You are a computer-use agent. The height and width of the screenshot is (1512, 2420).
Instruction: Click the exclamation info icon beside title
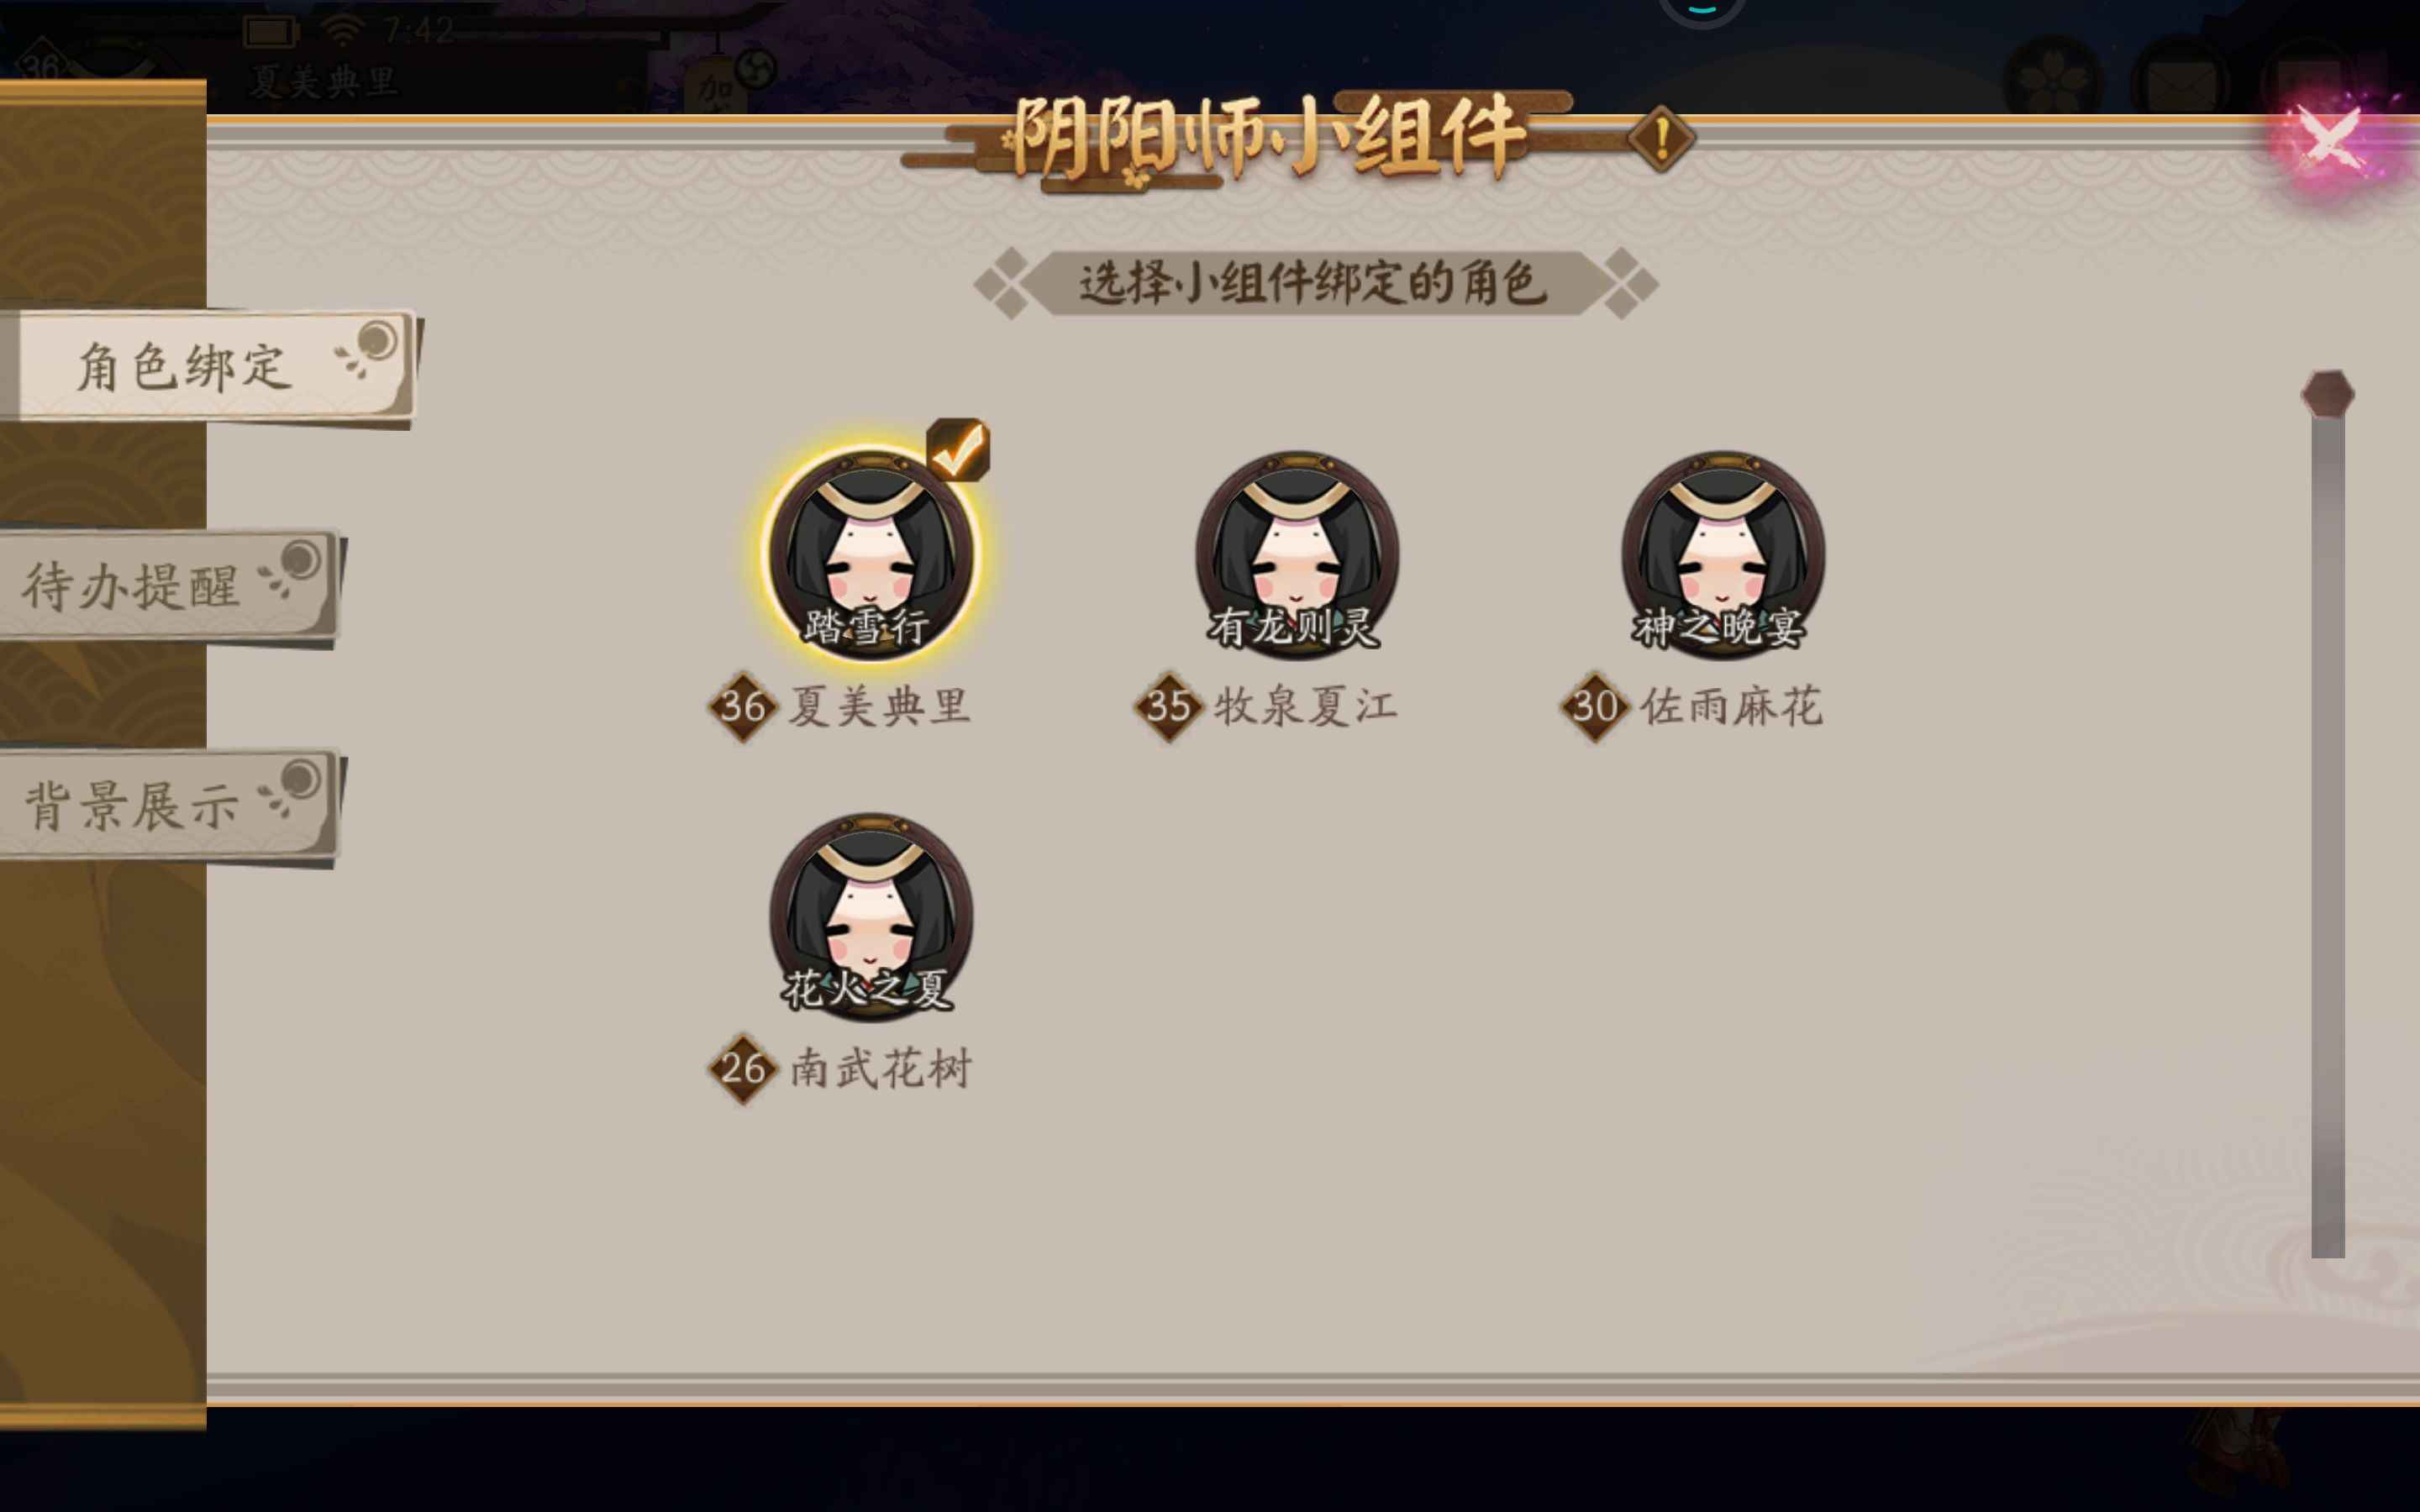[x=1661, y=138]
